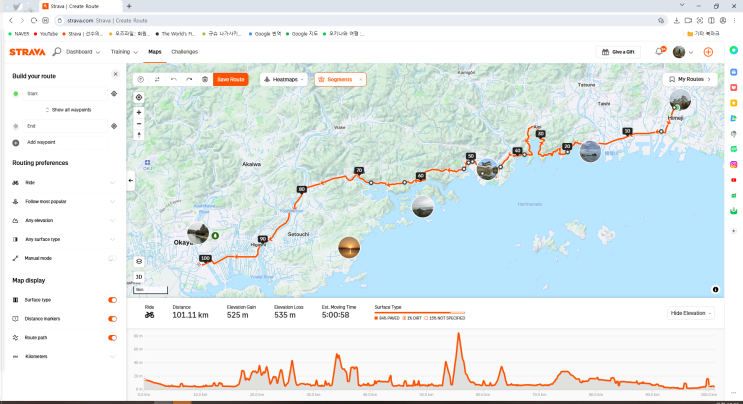Click the map layers style icon
This screenshot has width=743, height=404.
(x=139, y=261)
